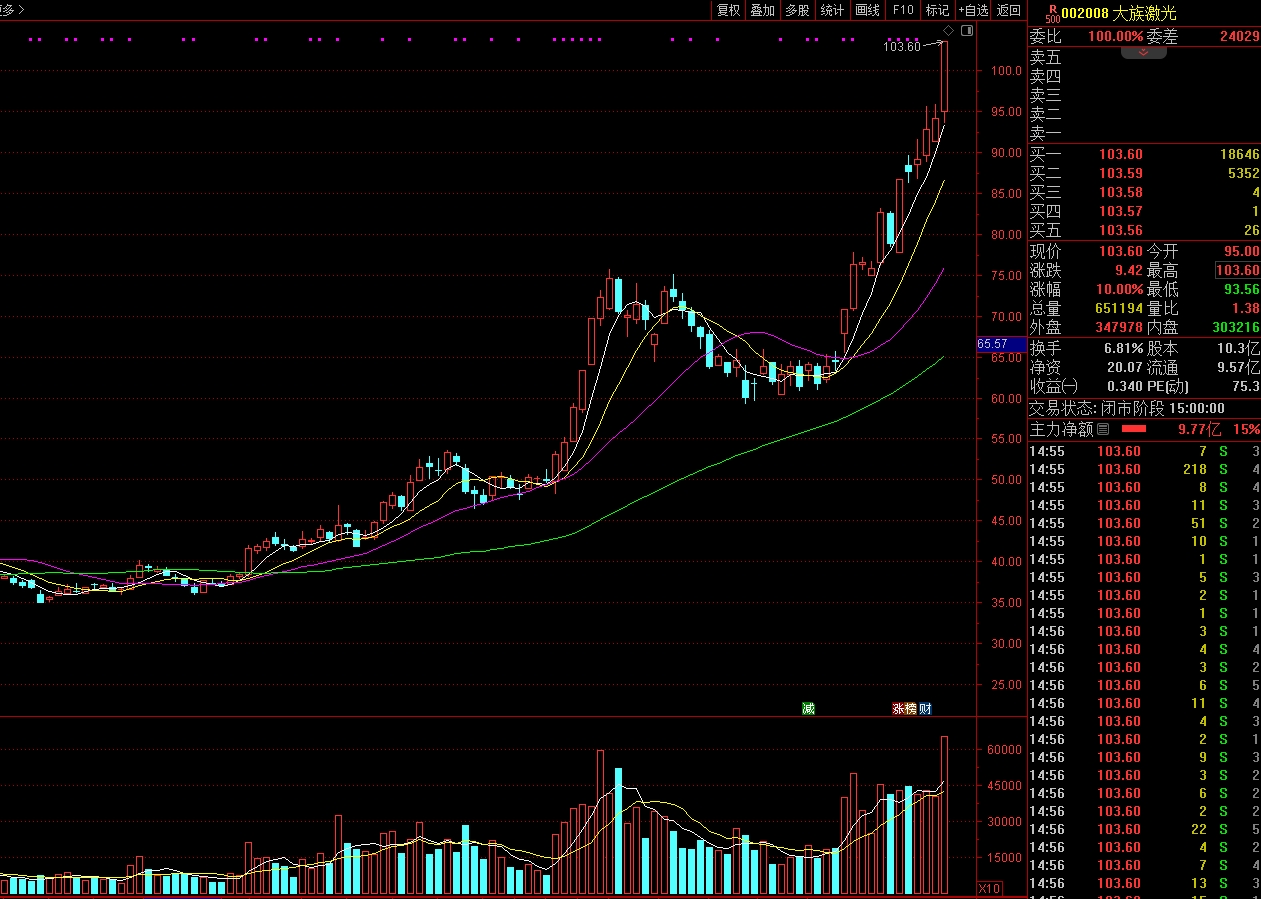Select the 画线 drawing tool button

tap(867, 10)
